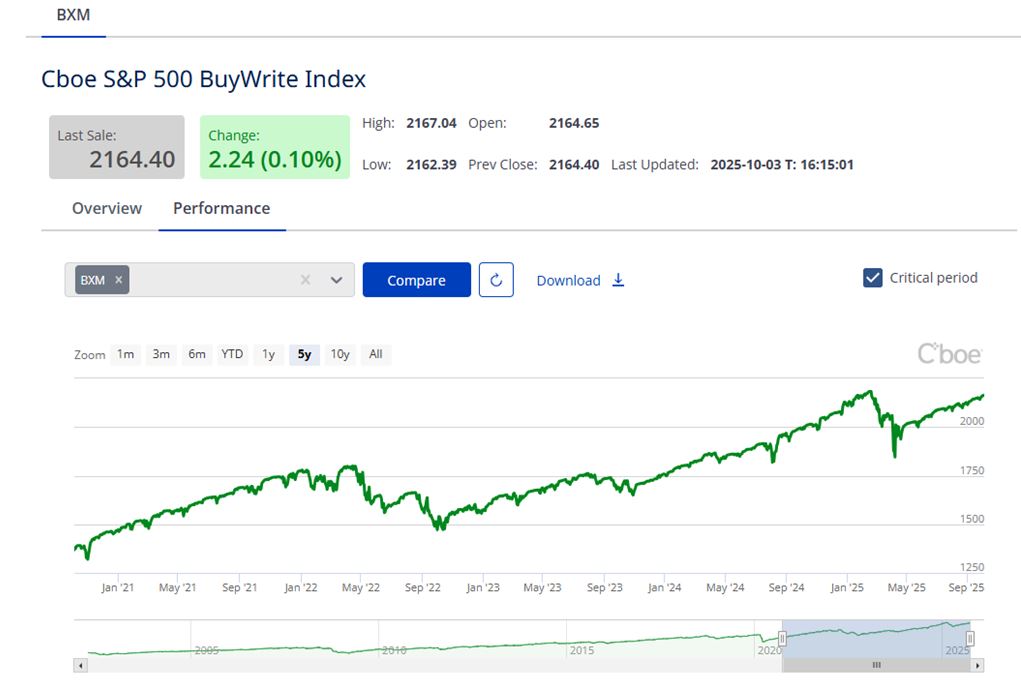The width and height of the screenshot is (1021, 681).
Task: Remove the BXM tag from selector
Action: coord(118,280)
